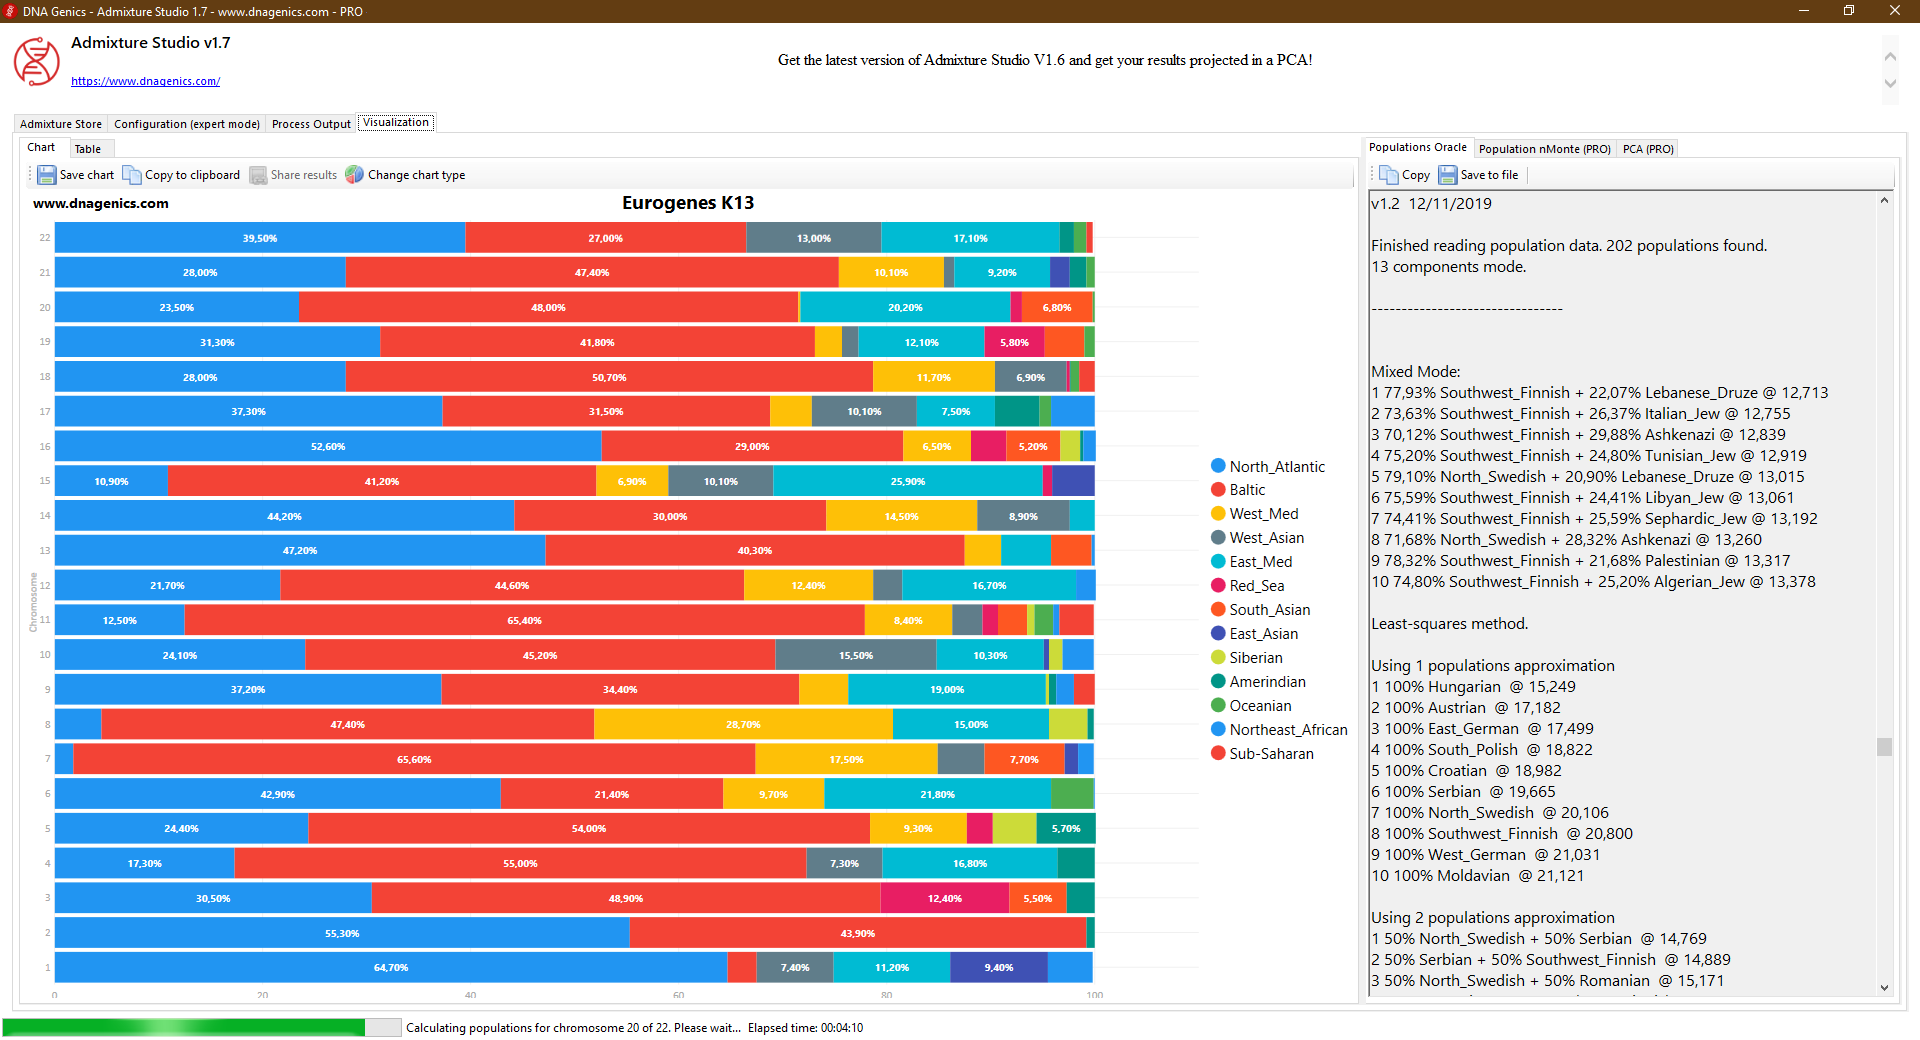Click the Admixture Studio logo icon
Screen dimensions: 1920x1040
click(x=36, y=61)
